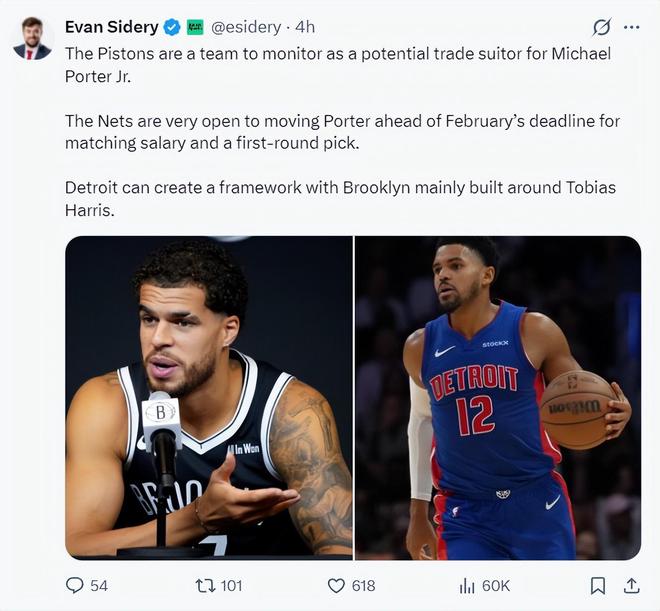The height and width of the screenshot is (611, 660).
Task: Click the Evan Sidery display name
Action: [x=112, y=27]
